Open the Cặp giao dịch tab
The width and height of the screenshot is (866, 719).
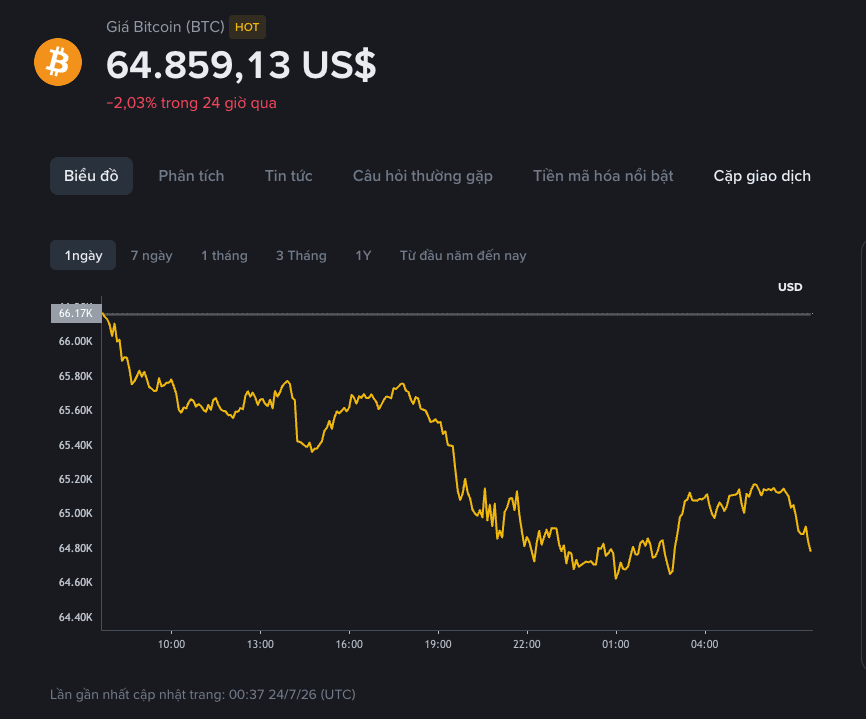[x=762, y=176]
